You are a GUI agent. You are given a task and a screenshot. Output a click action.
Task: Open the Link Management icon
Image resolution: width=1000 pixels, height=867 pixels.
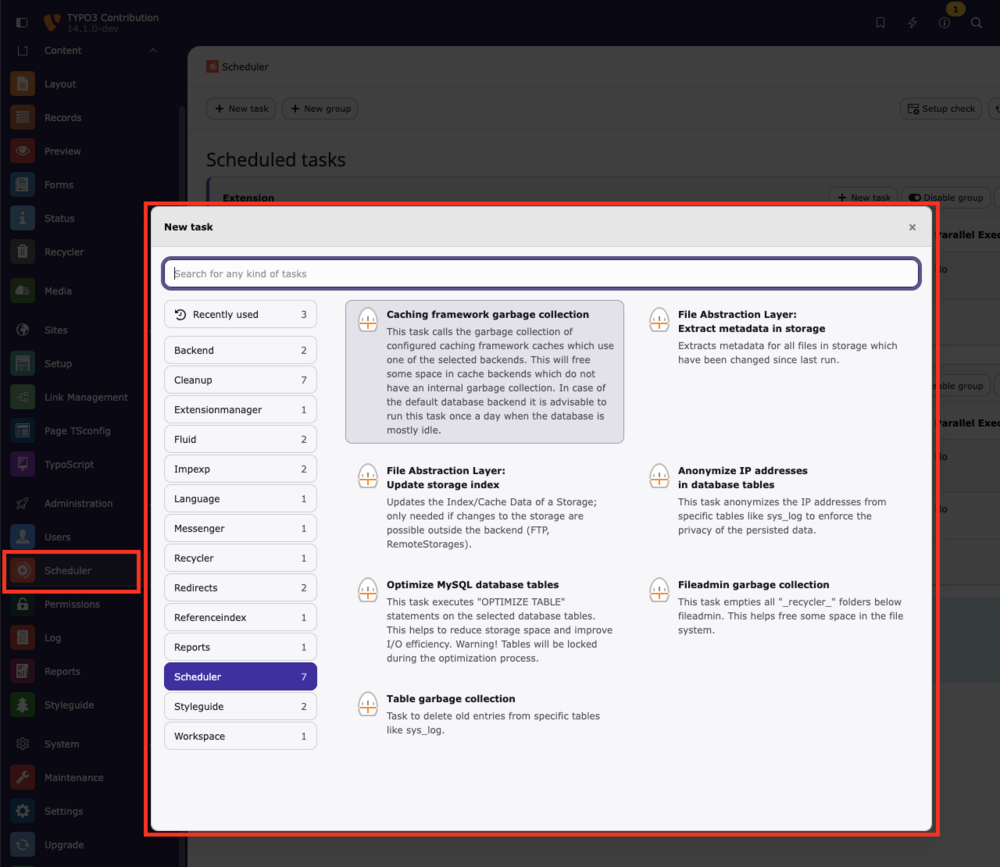tap(22, 397)
